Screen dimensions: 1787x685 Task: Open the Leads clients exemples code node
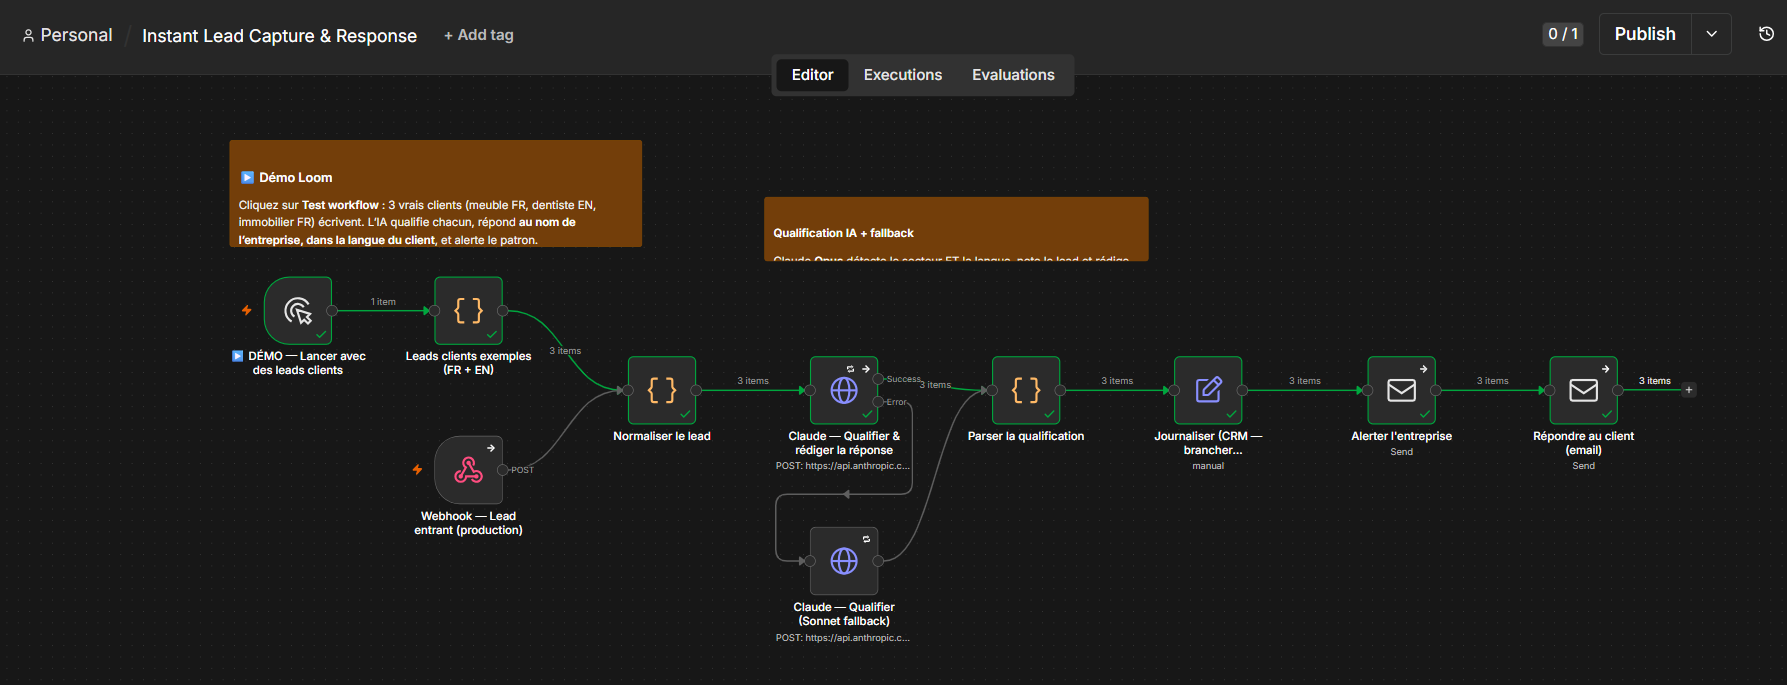tap(468, 311)
